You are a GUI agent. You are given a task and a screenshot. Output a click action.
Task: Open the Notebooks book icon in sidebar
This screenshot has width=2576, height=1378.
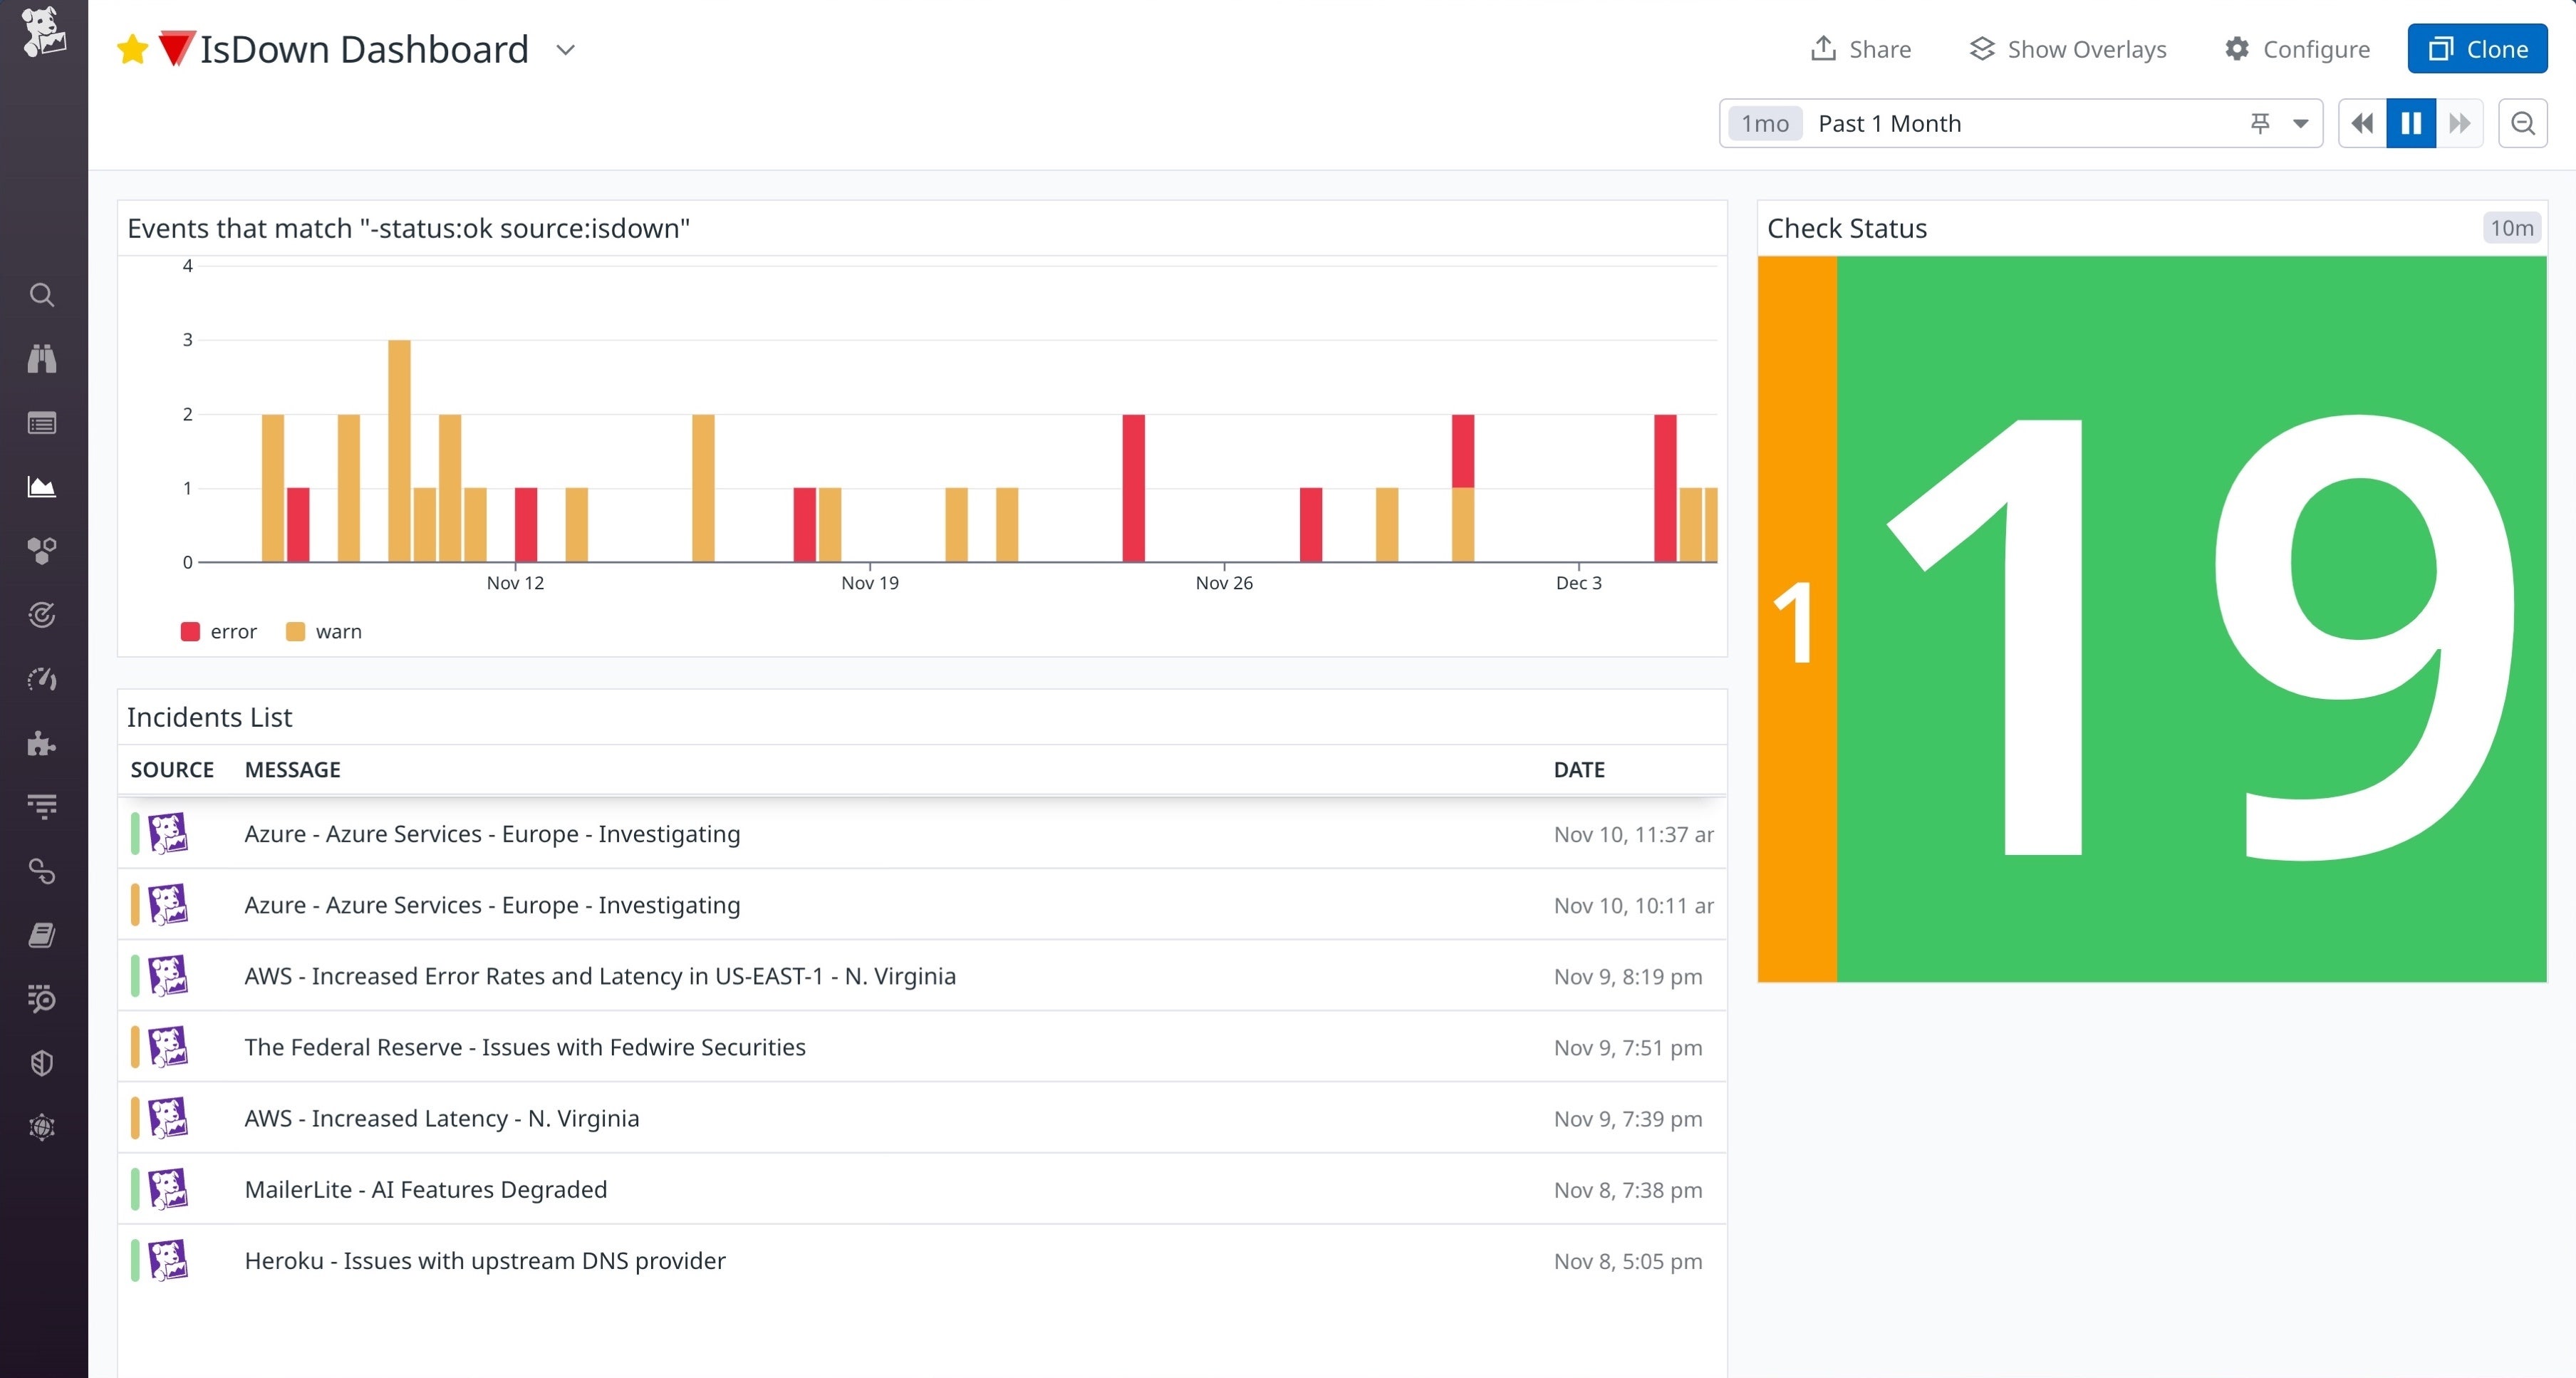[x=41, y=935]
